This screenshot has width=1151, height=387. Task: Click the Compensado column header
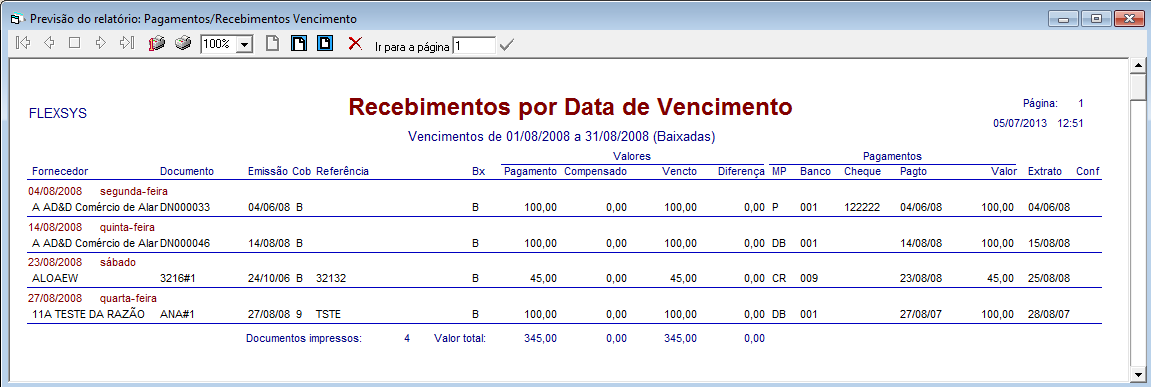pyautogui.click(x=595, y=171)
